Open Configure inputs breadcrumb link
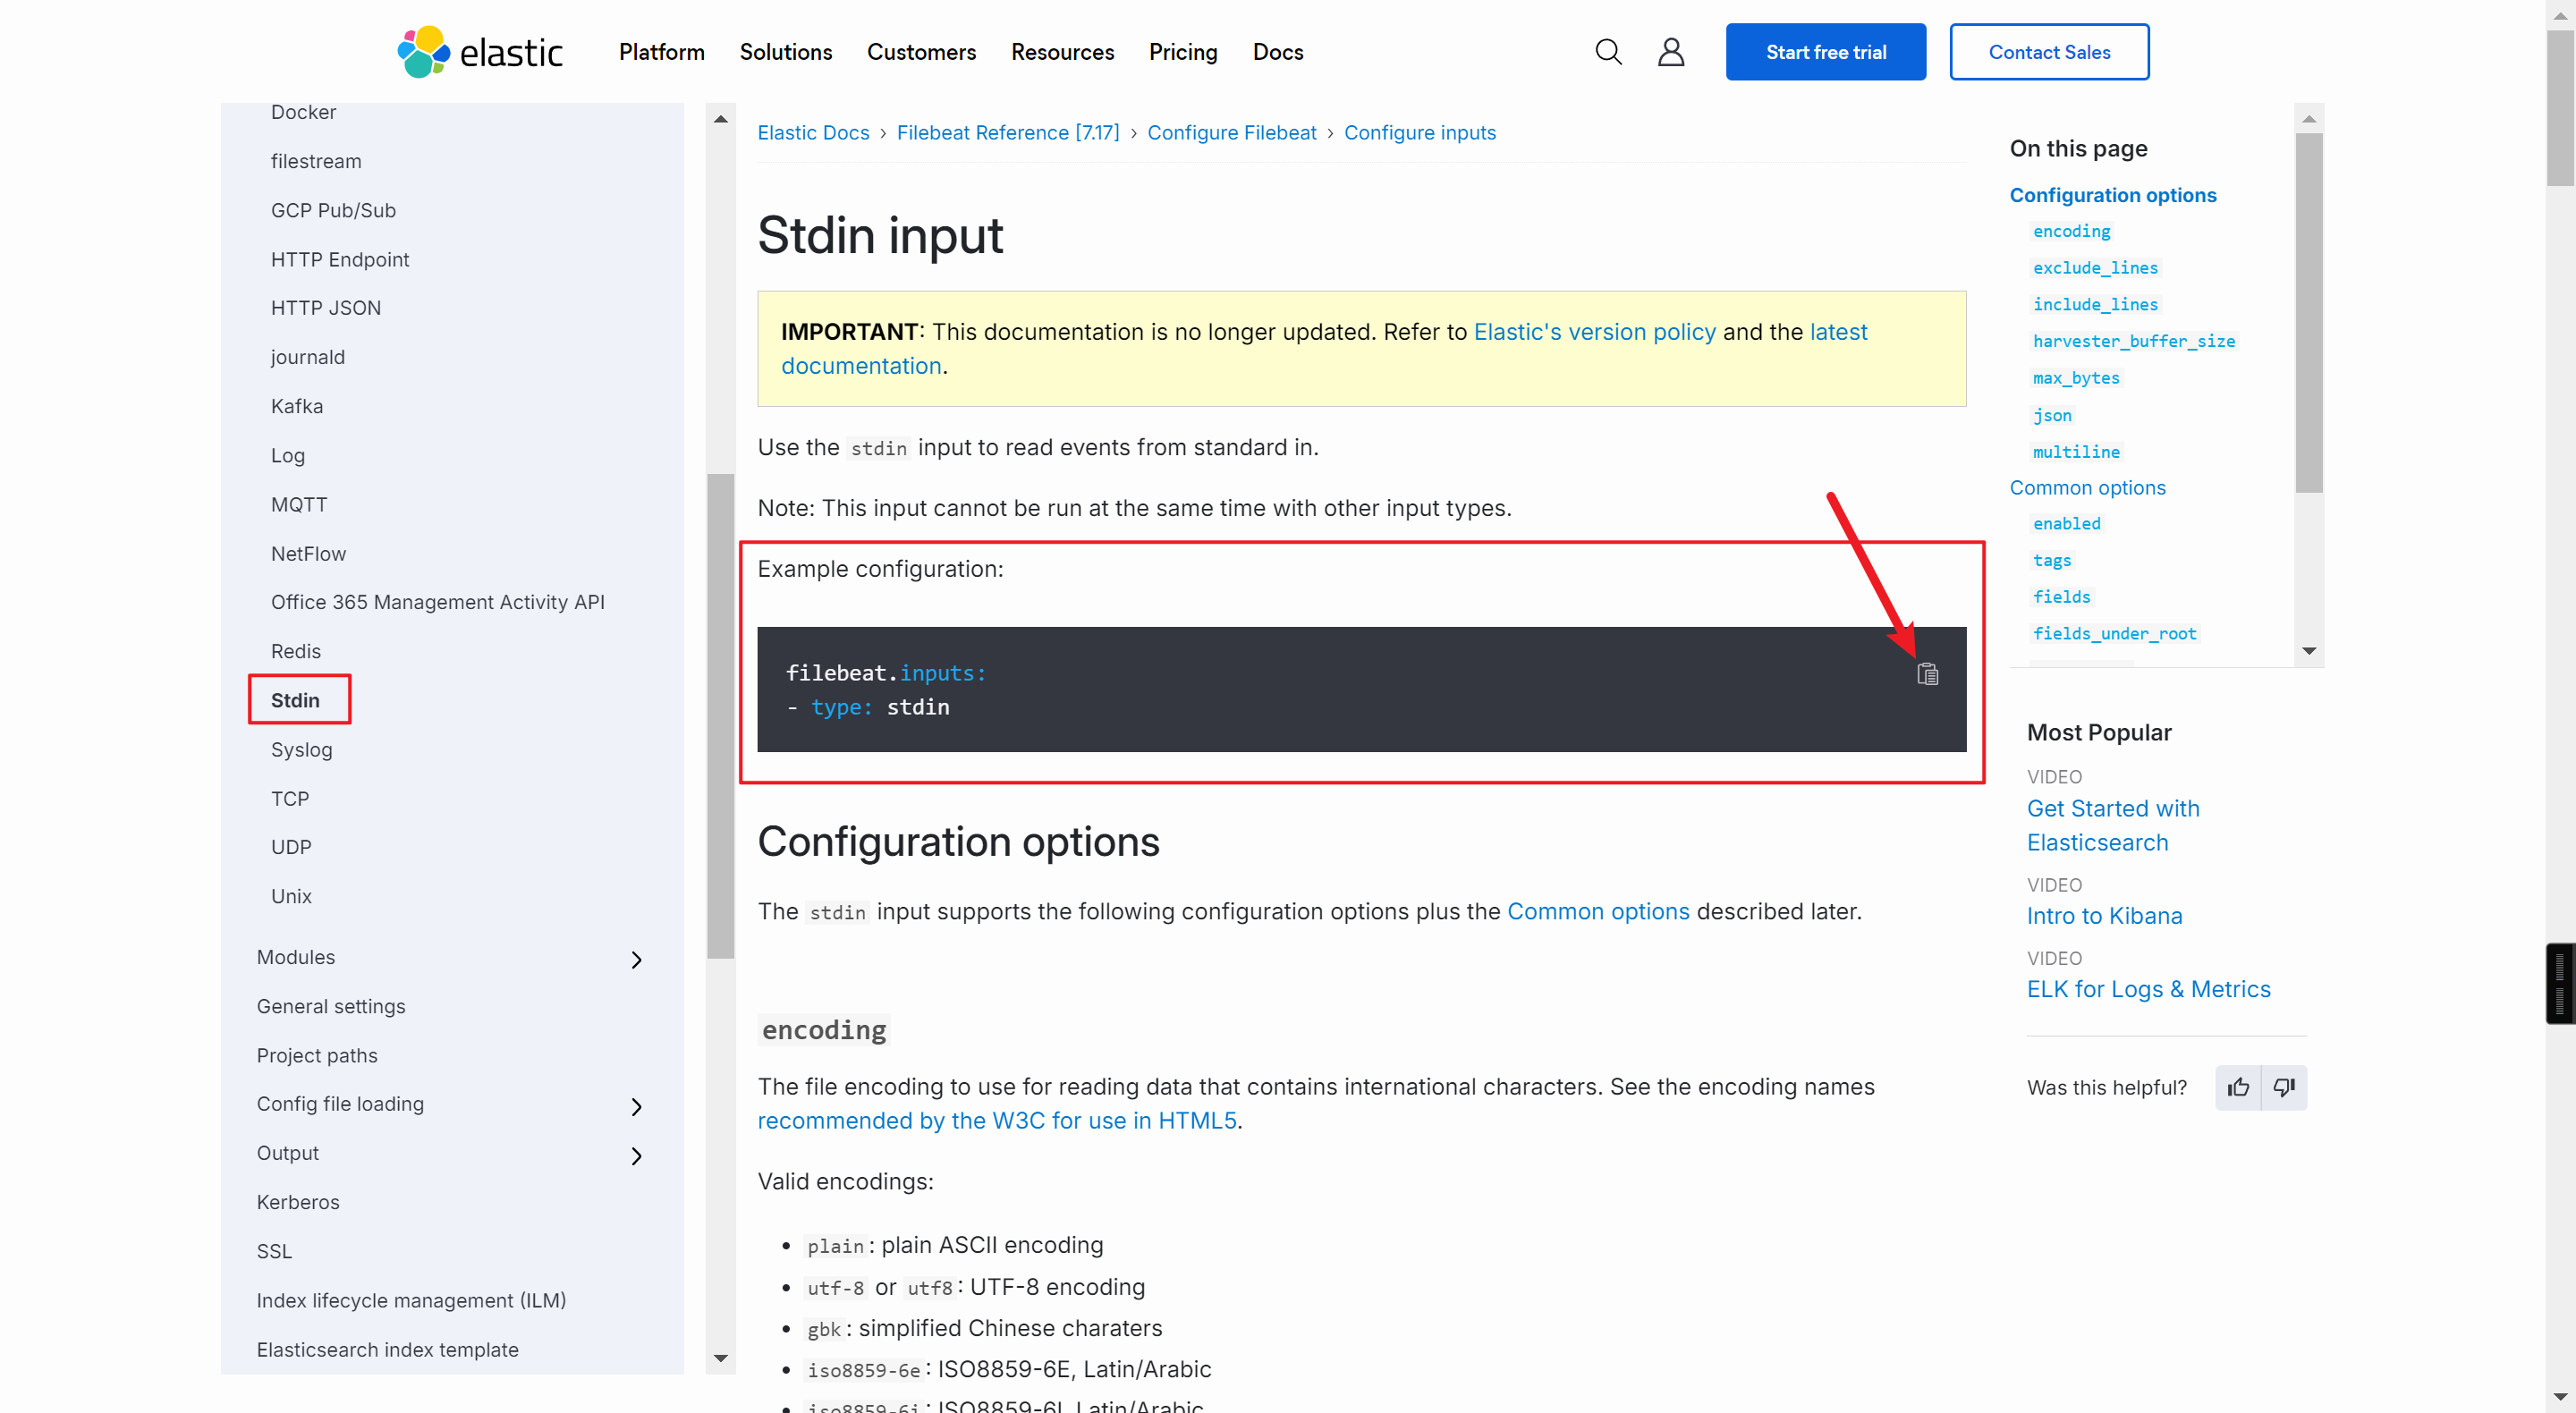 click(x=1419, y=133)
